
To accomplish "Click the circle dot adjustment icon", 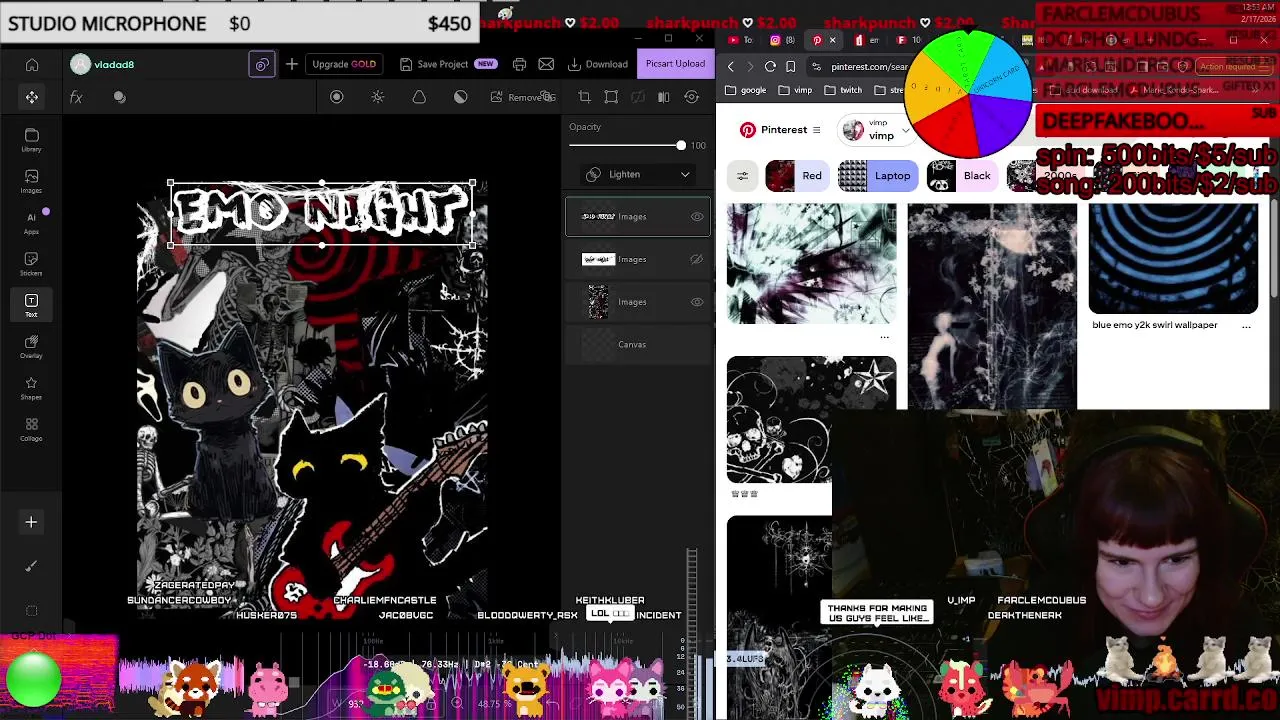I will click(x=336, y=97).
